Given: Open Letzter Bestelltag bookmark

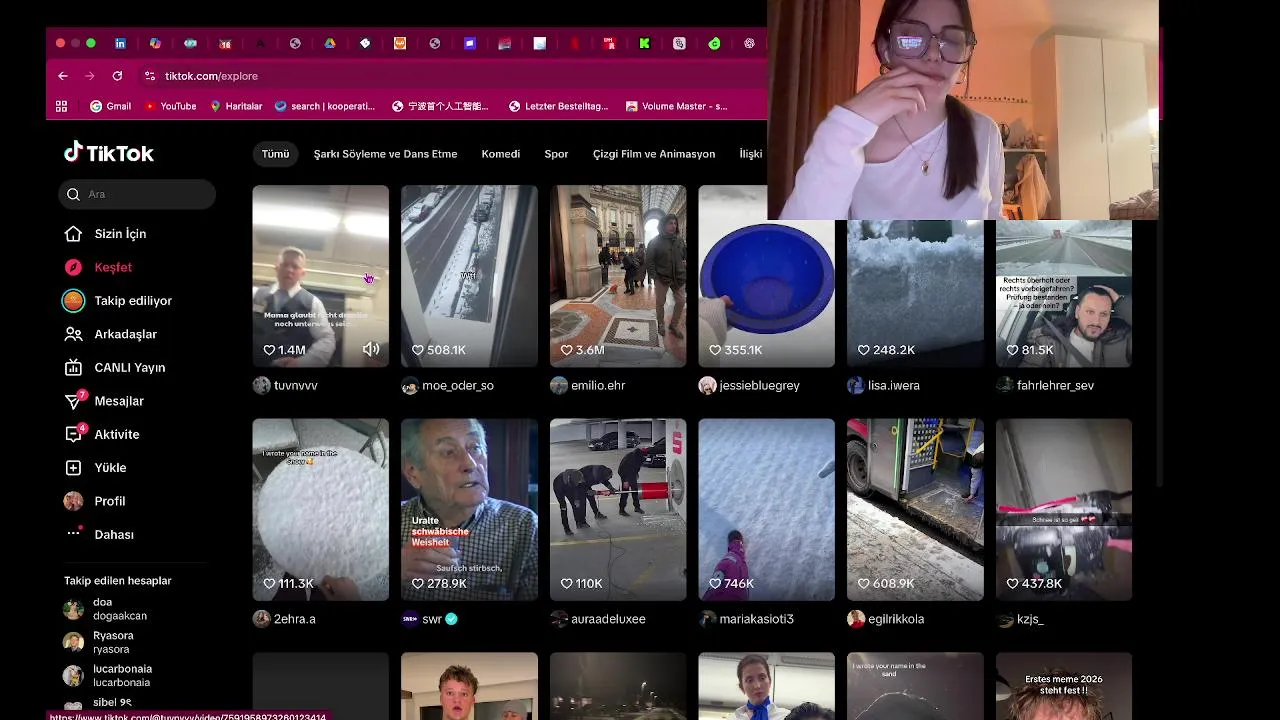Looking at the screenshot, I should point(558,106).
